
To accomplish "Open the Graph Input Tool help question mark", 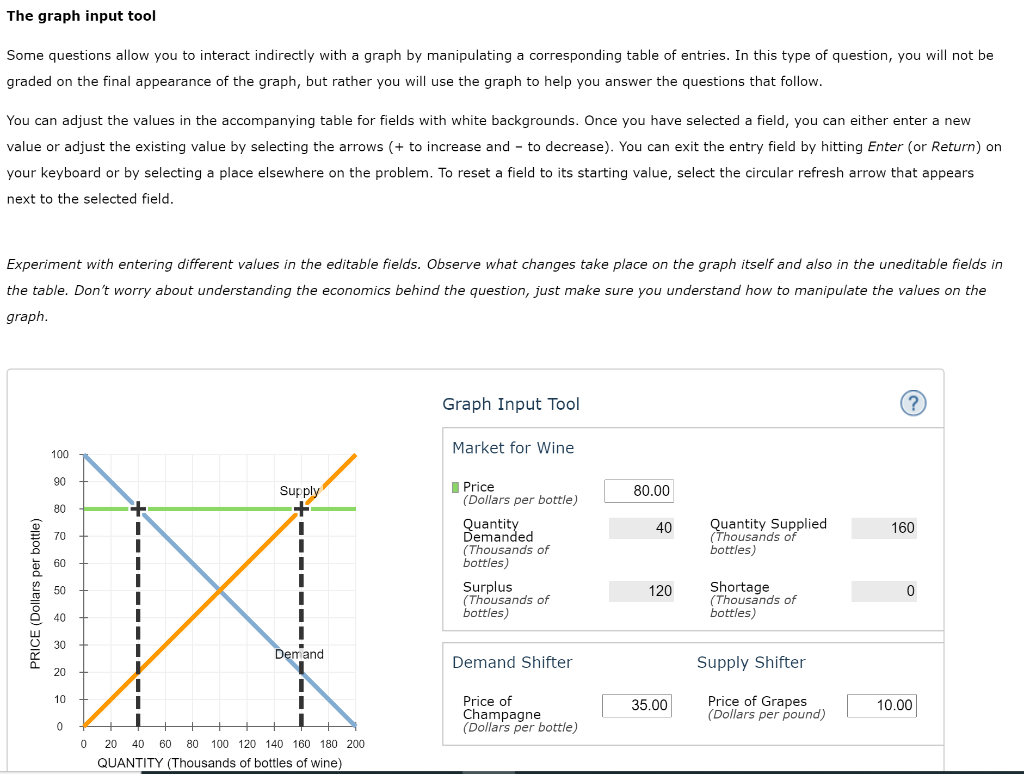I will pyautogui.click(x=912, y=404).
